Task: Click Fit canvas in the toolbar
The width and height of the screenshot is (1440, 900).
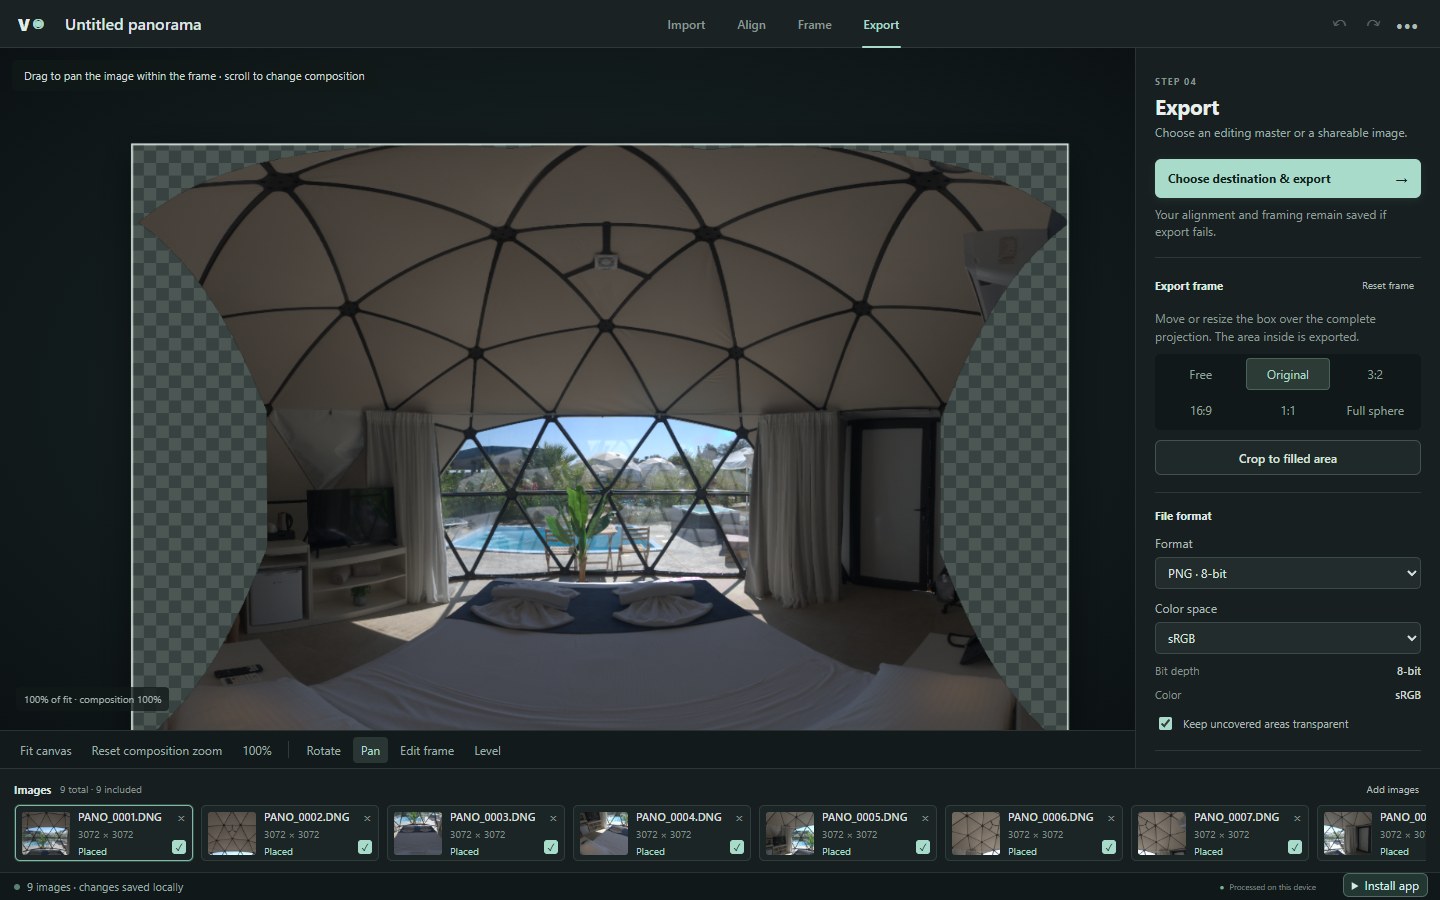Action: pos(46,751)
